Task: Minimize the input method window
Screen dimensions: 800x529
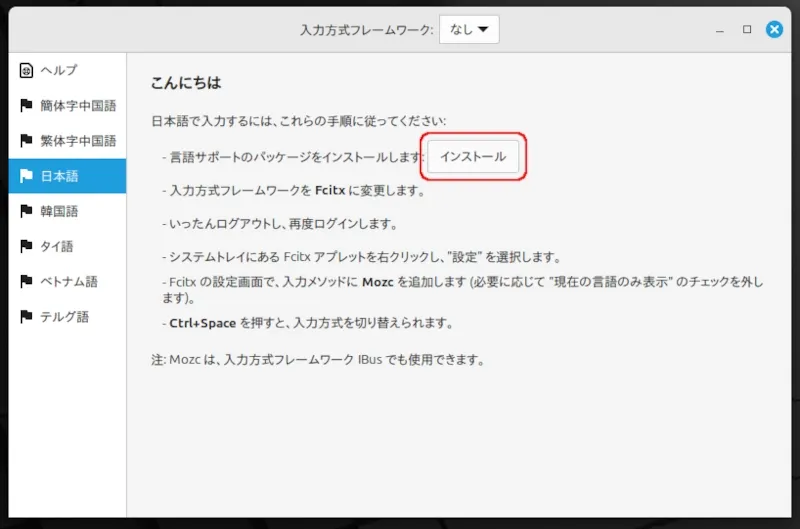Action: [720, 30]
